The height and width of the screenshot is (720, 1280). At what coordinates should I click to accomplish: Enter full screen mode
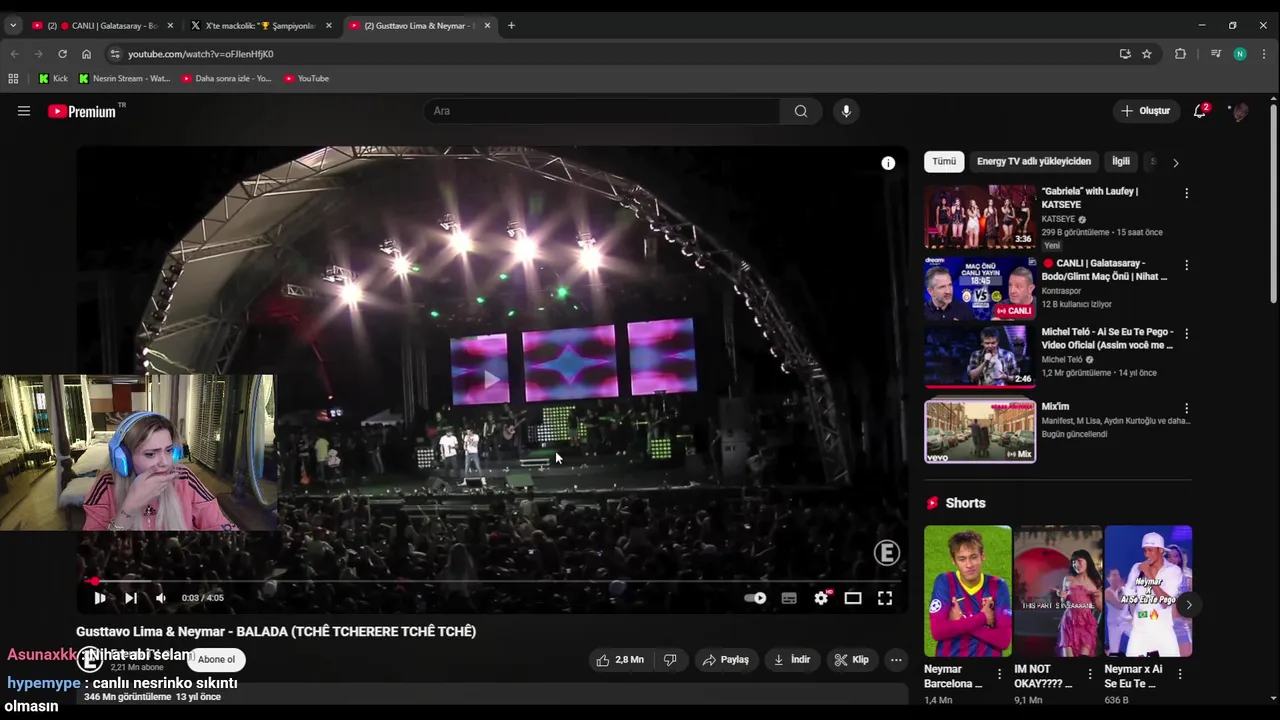click(x=885, y=598)
